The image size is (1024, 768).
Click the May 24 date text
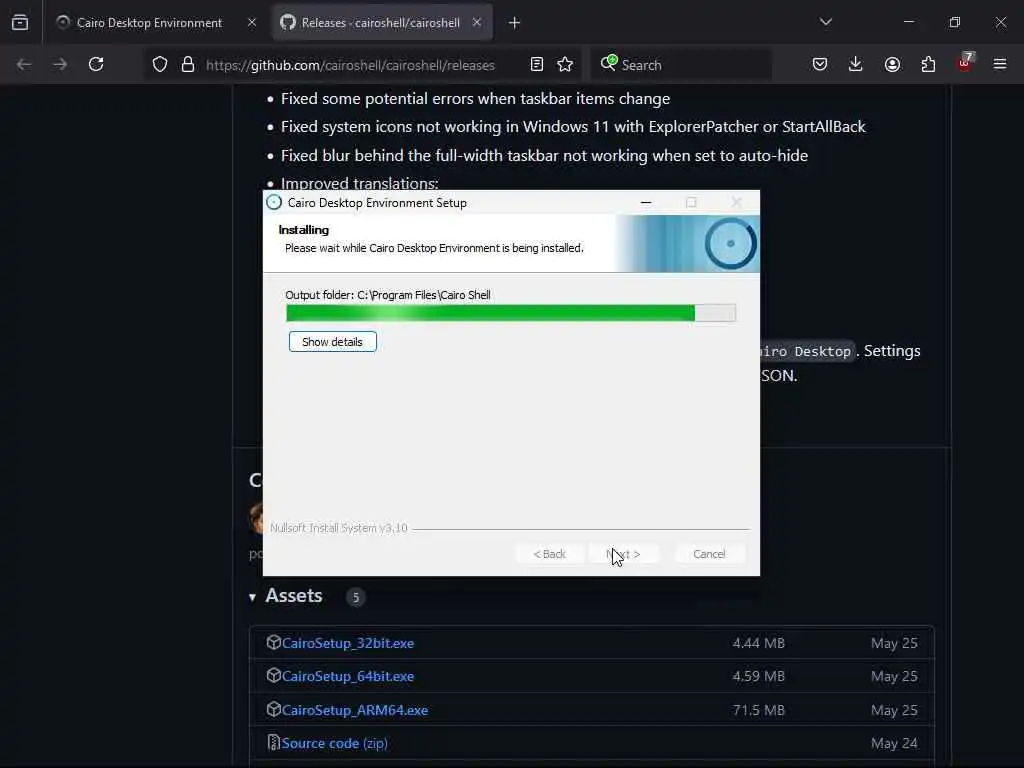[894, 743]
